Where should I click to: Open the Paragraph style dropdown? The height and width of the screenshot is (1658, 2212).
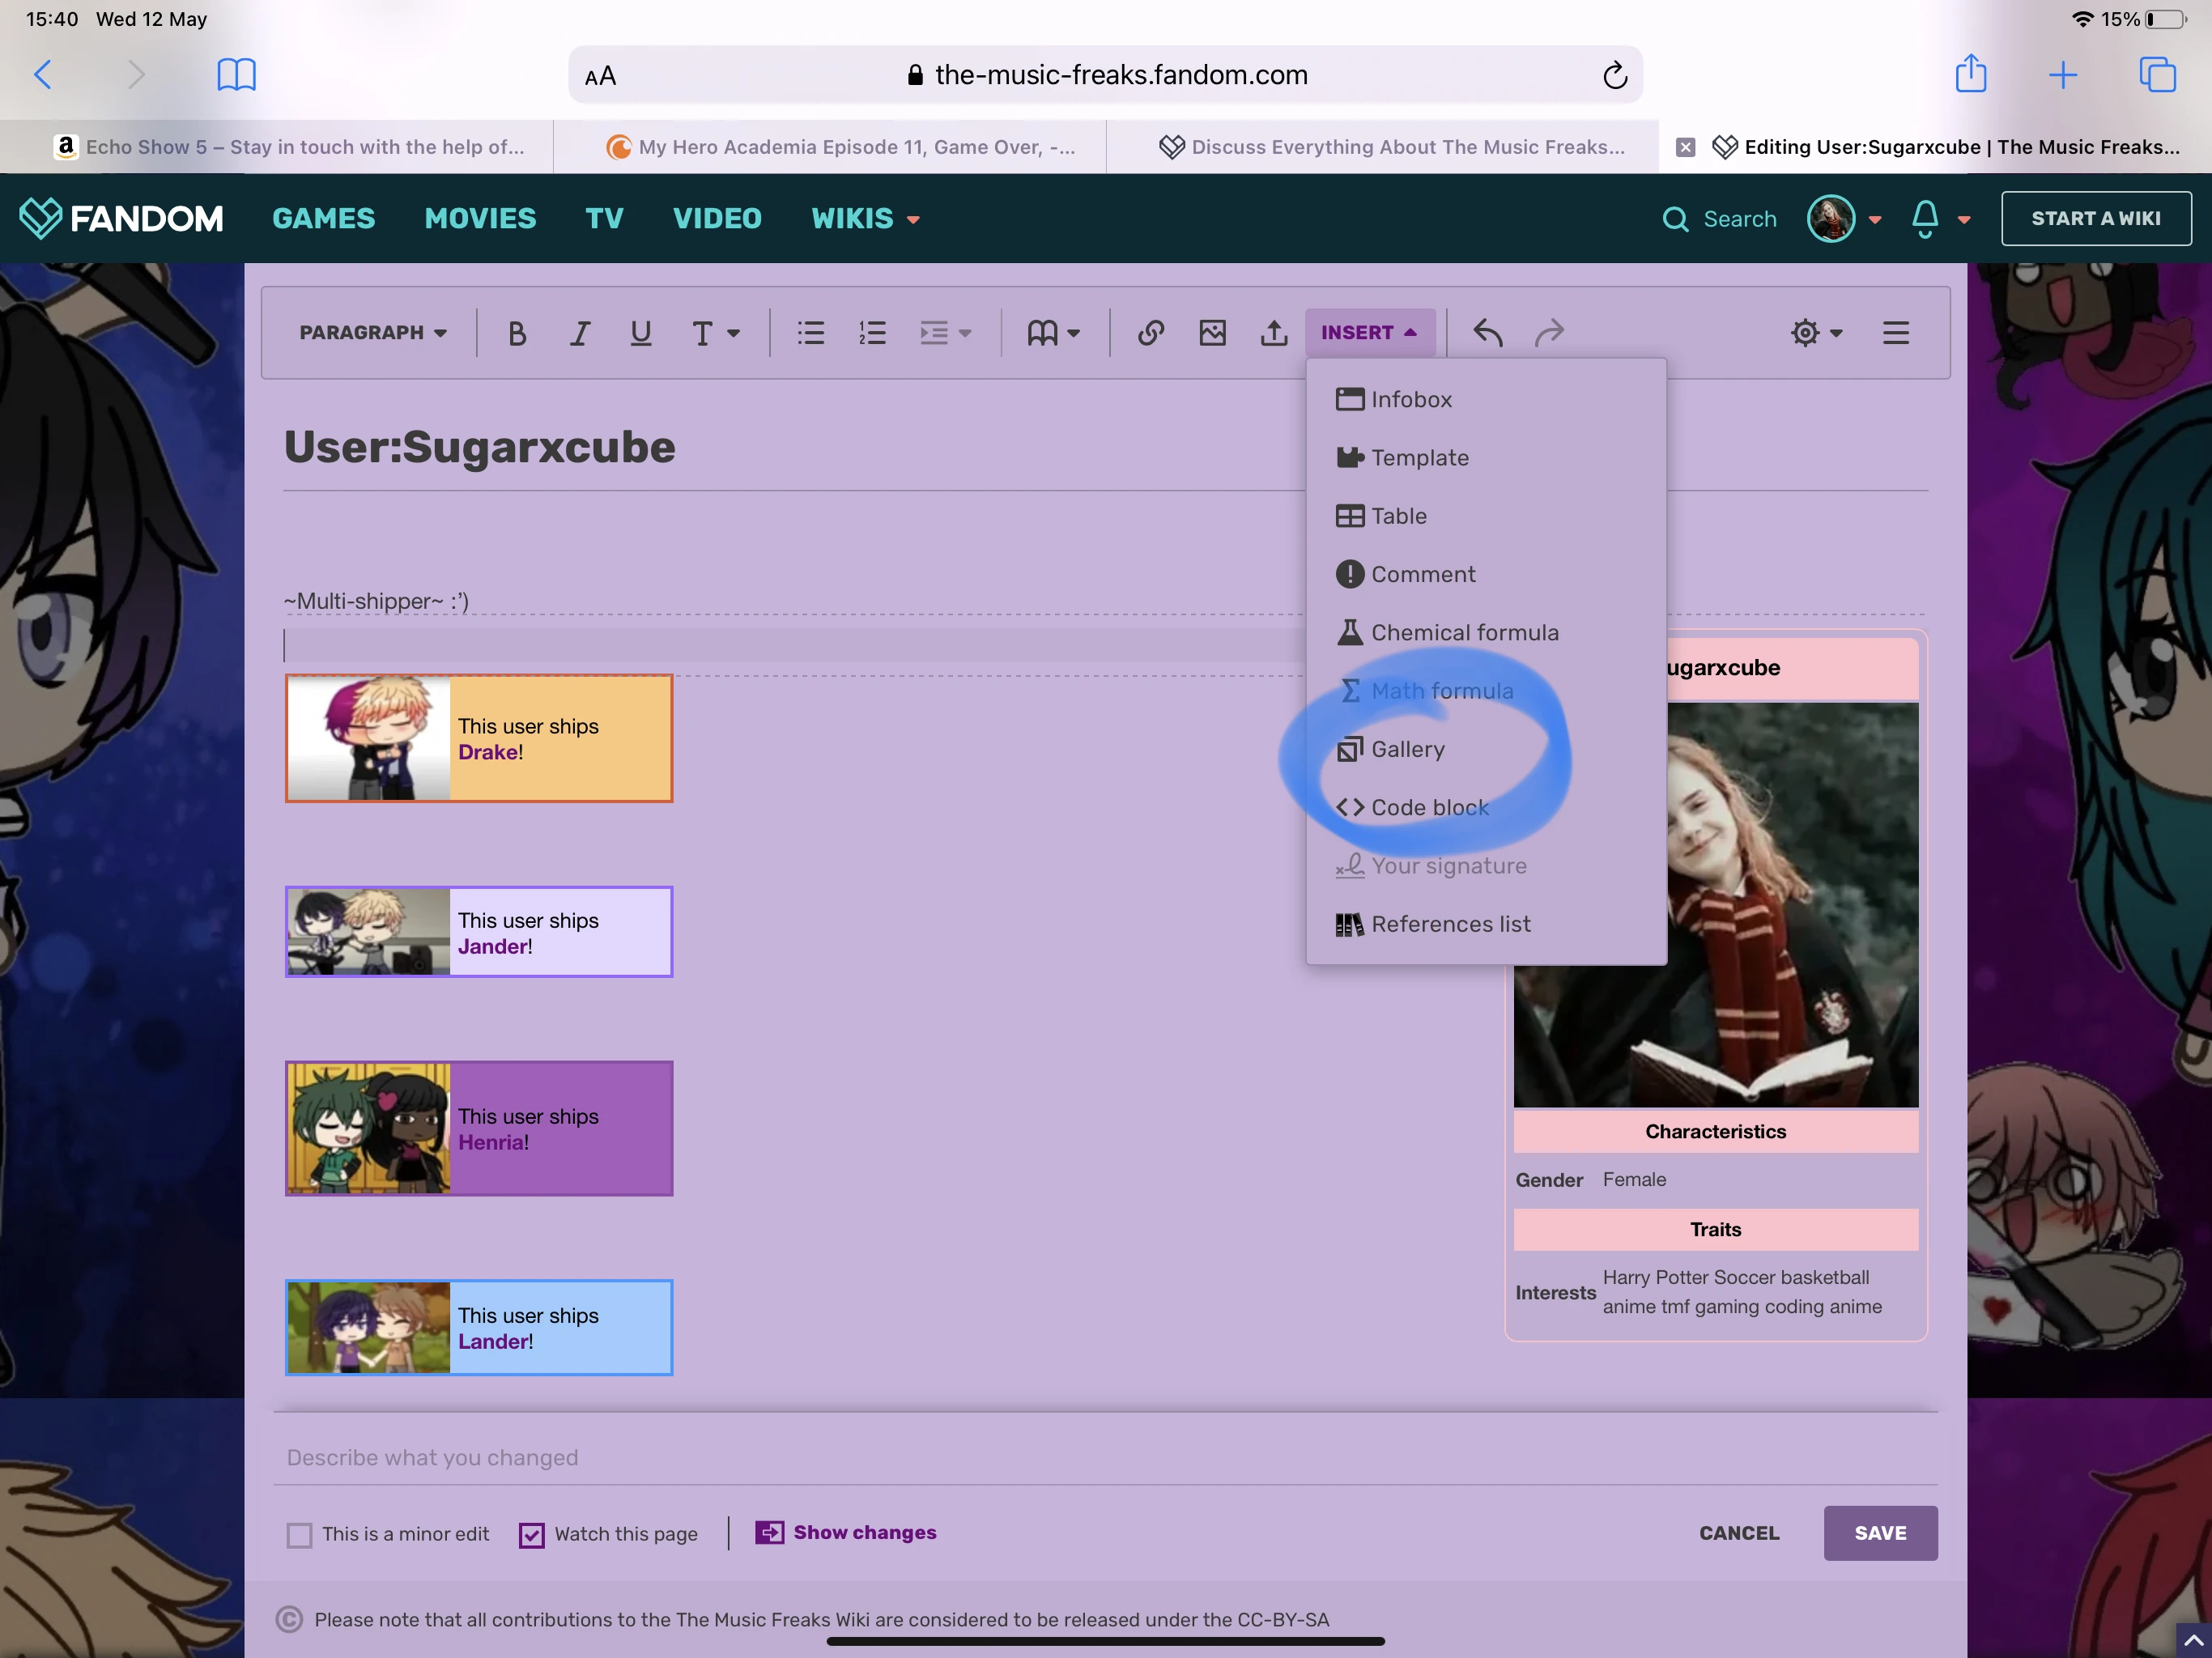click(372, 333)
